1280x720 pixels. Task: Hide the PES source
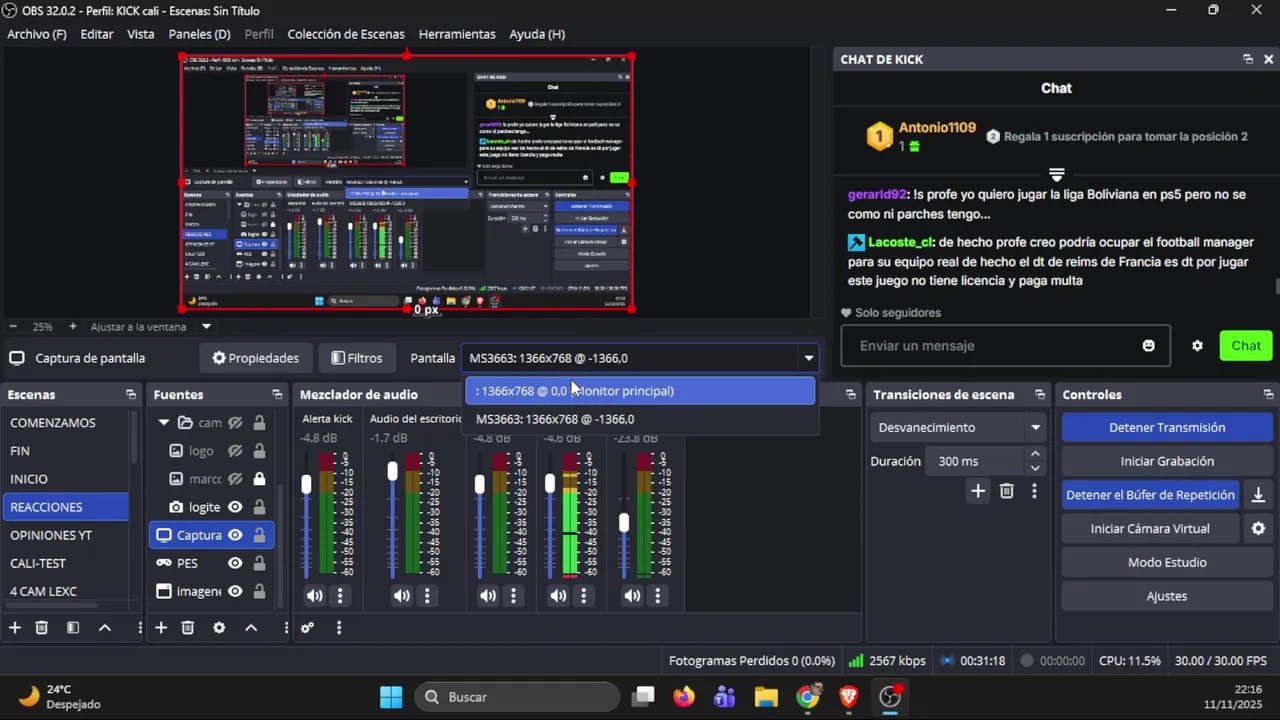pos(235,563)
